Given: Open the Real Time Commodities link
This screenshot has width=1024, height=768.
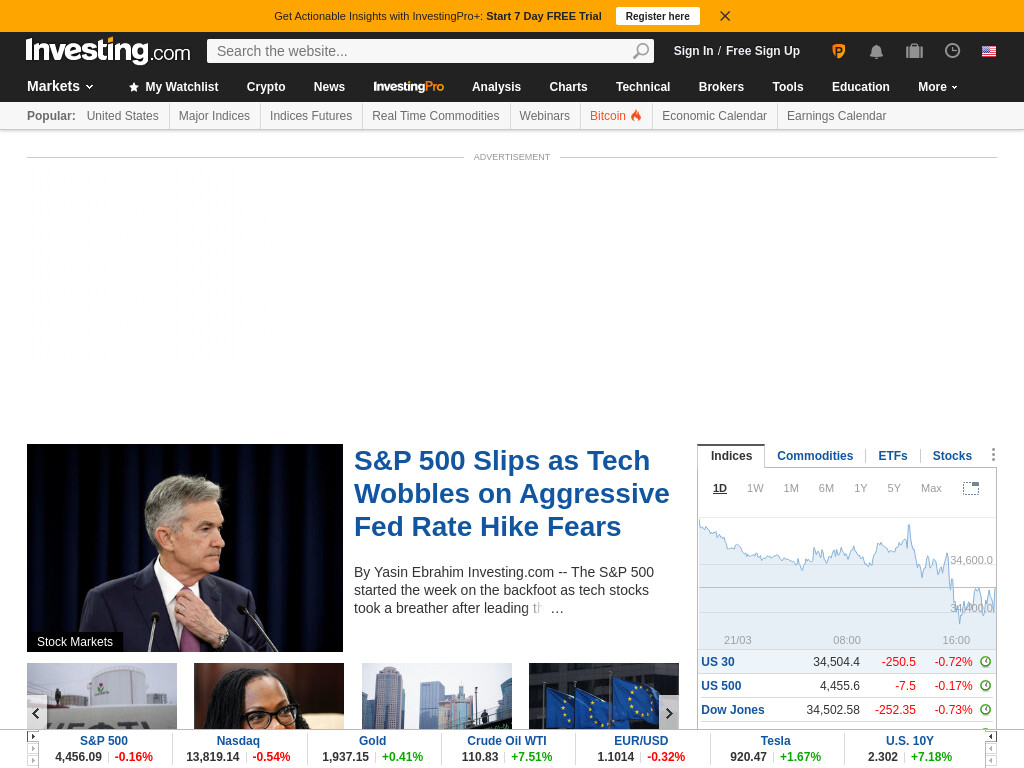Looking at the screenshot, I should 436,116.
